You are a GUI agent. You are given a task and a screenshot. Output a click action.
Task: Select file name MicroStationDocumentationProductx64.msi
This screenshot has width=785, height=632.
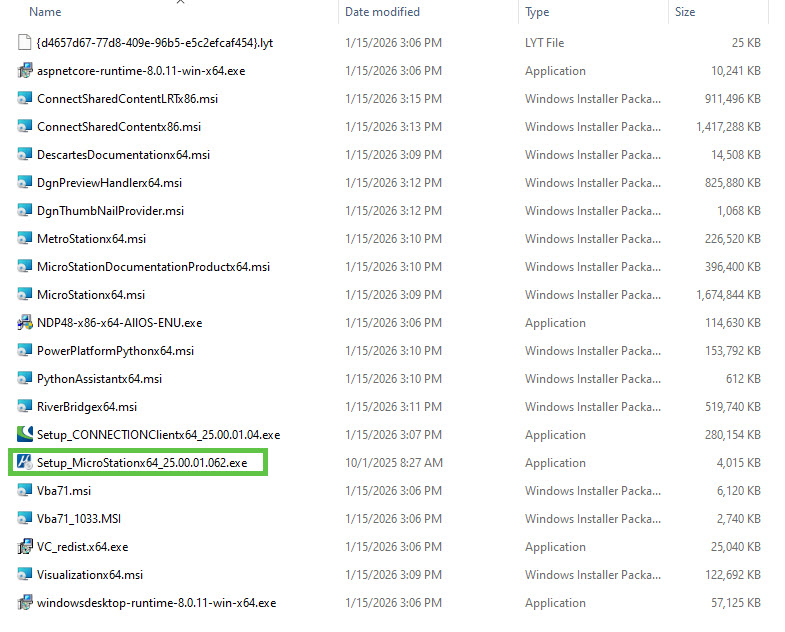pos(154,267)
